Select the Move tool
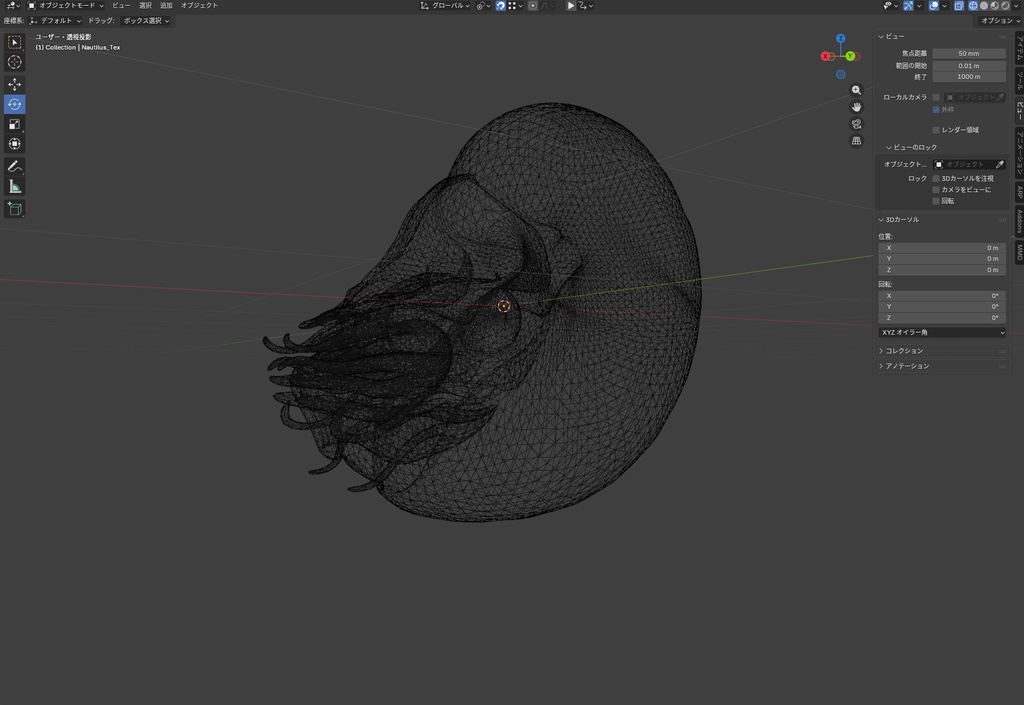The width and height of the screenshot is (1024, 705). 14,84
